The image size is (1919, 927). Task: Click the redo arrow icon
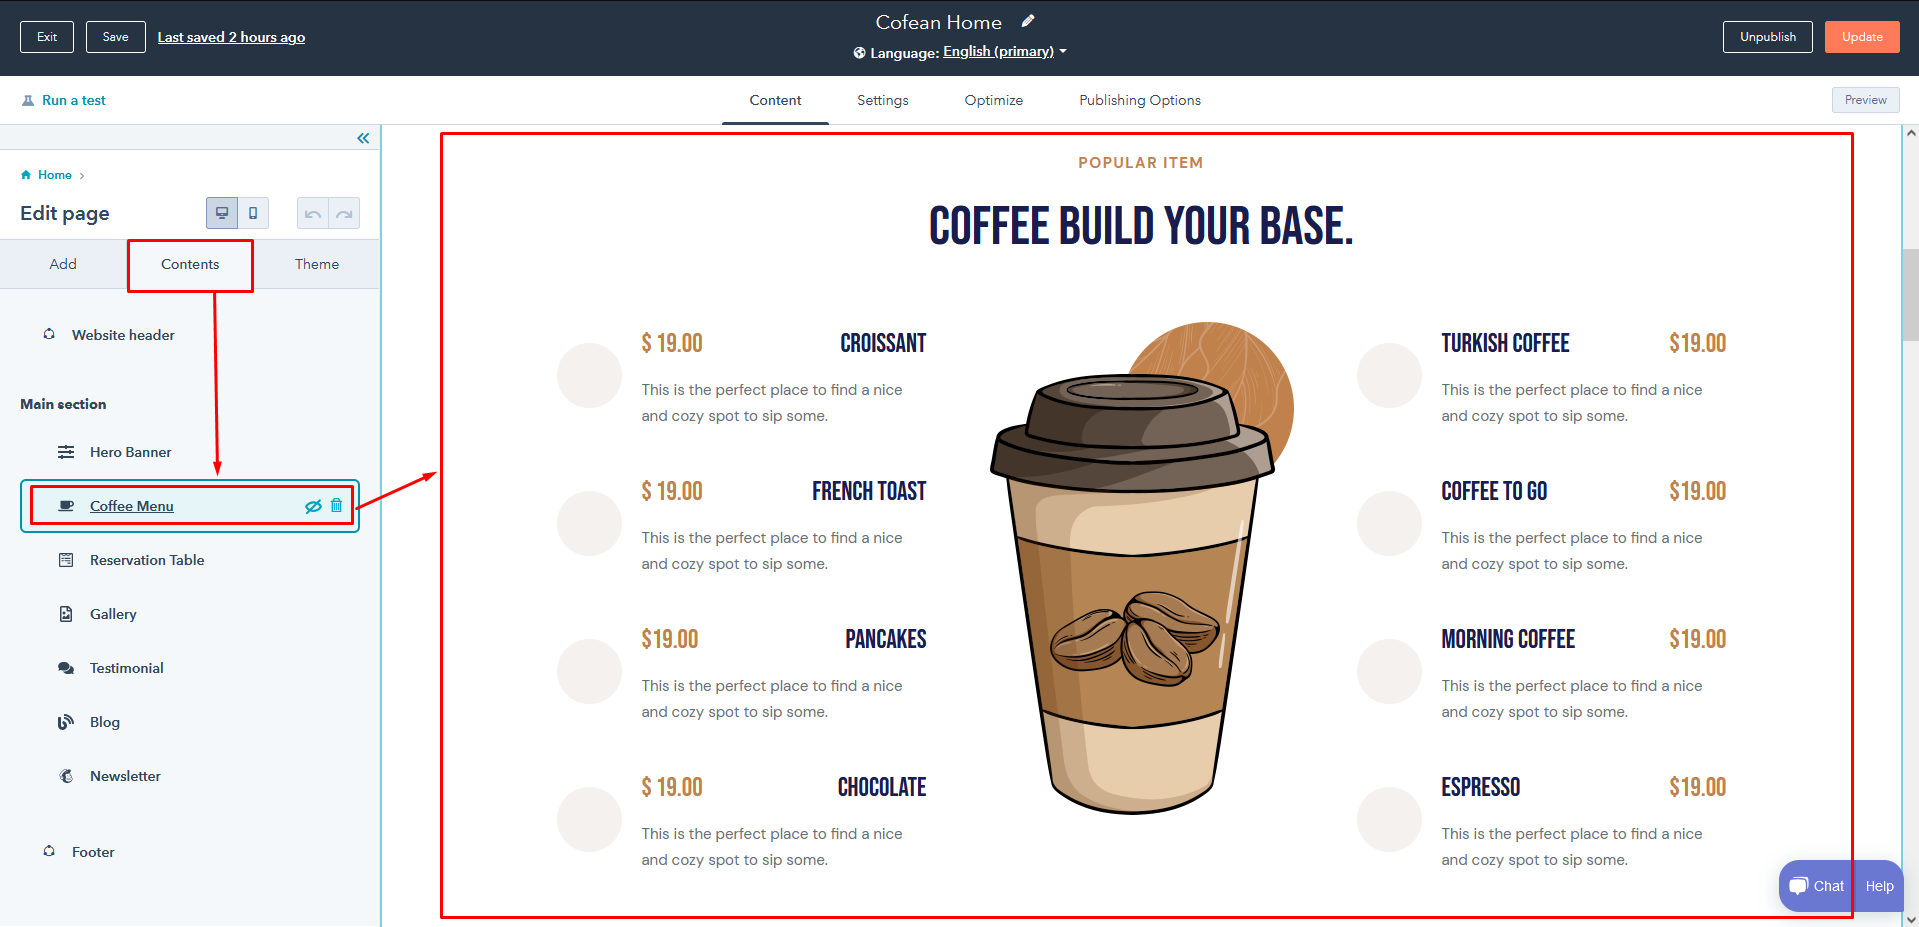pos(344,214)
